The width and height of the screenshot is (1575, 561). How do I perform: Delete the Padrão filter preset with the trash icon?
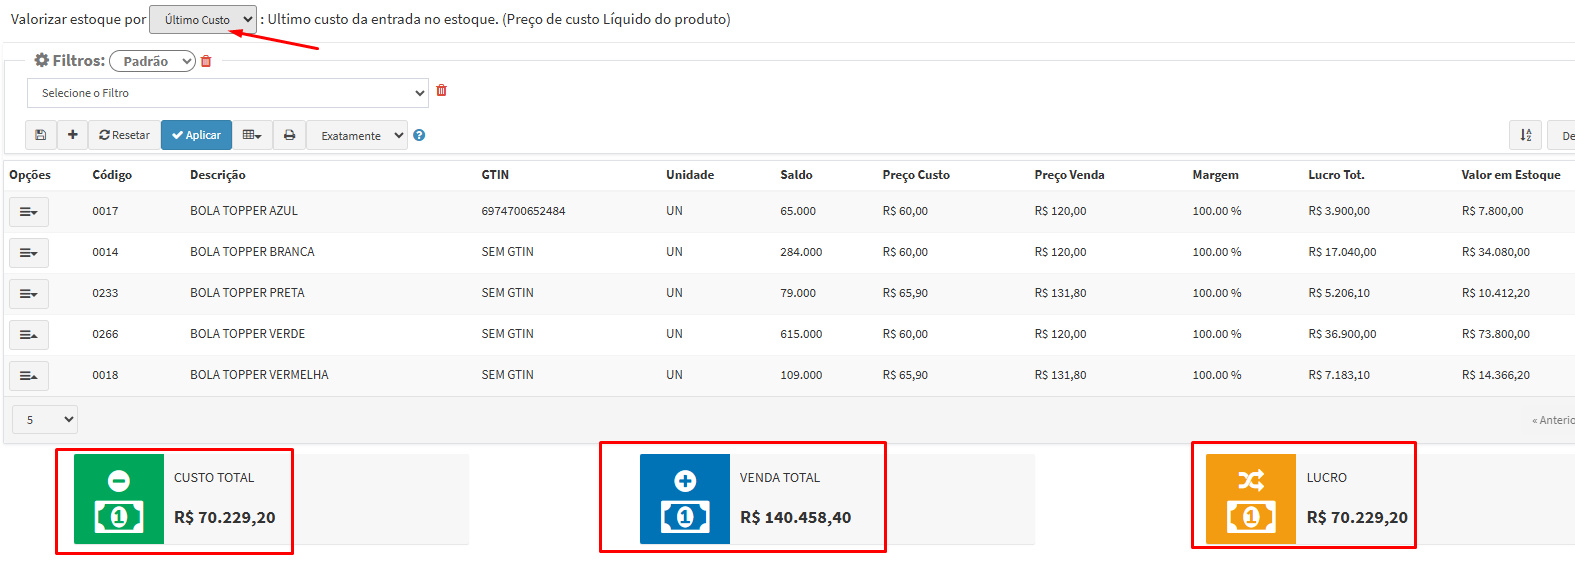206,61
